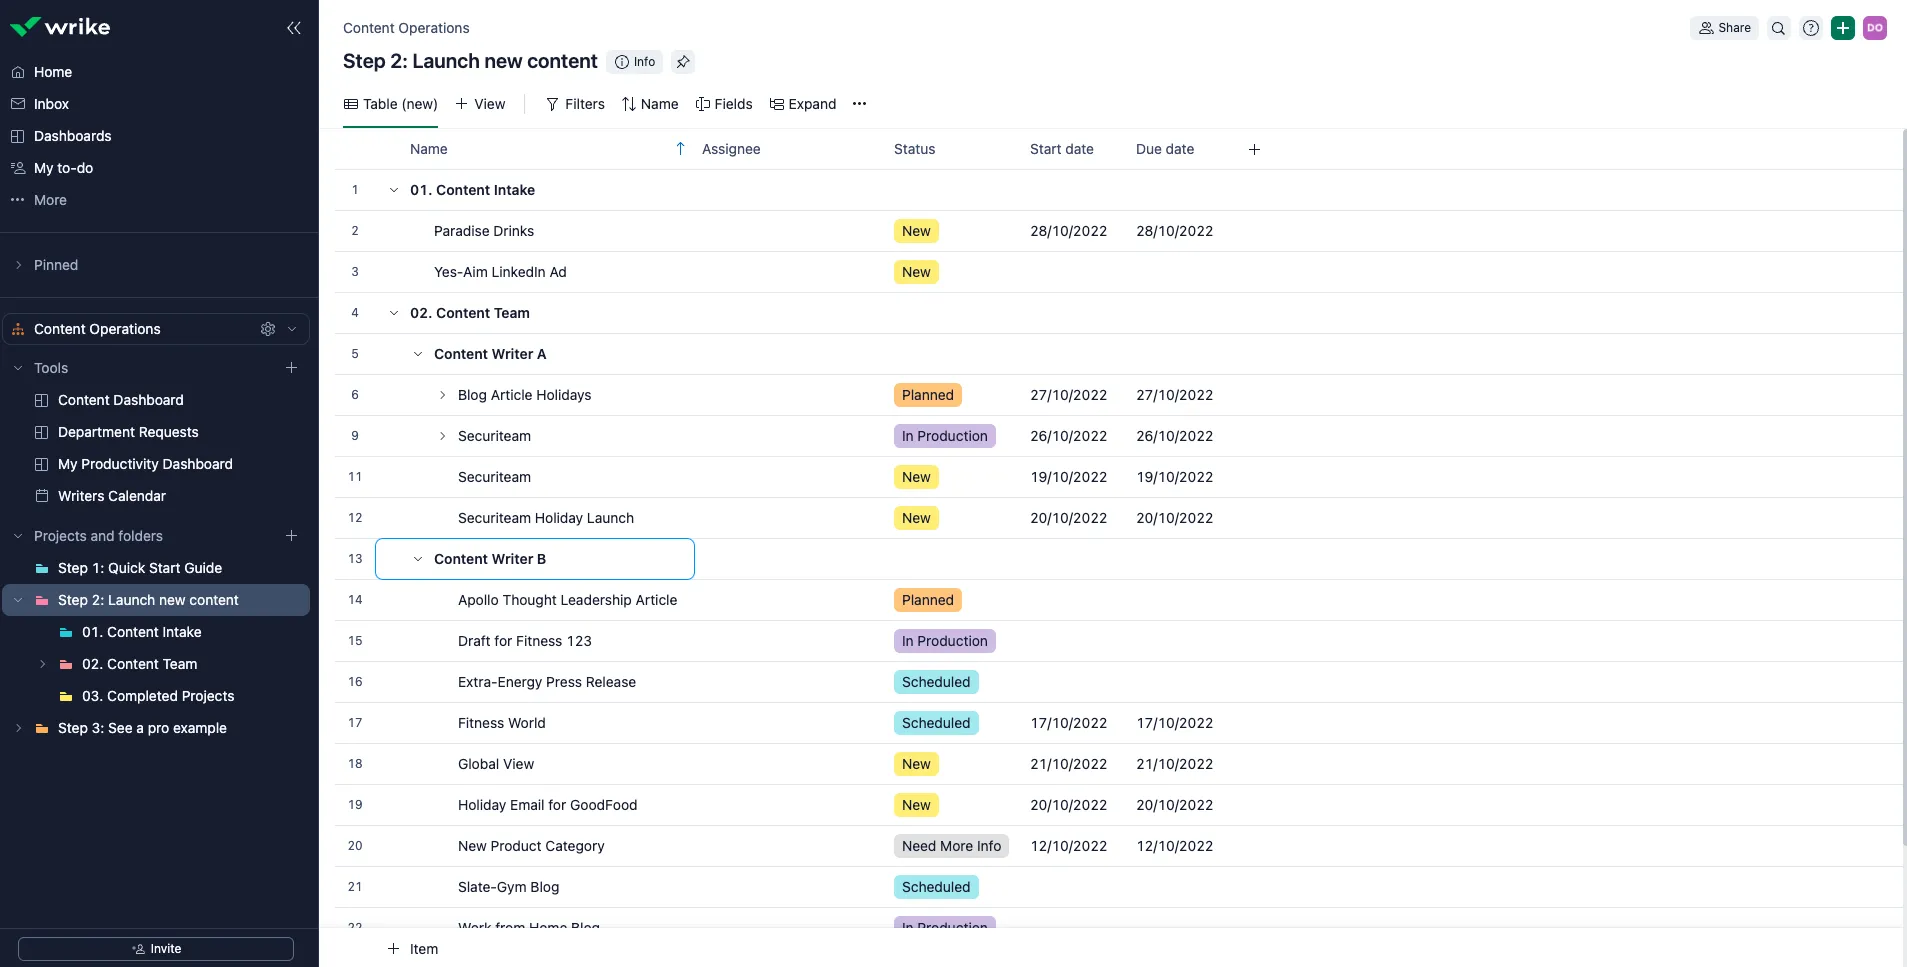Open the three-dot more options in toolbar

859,104
